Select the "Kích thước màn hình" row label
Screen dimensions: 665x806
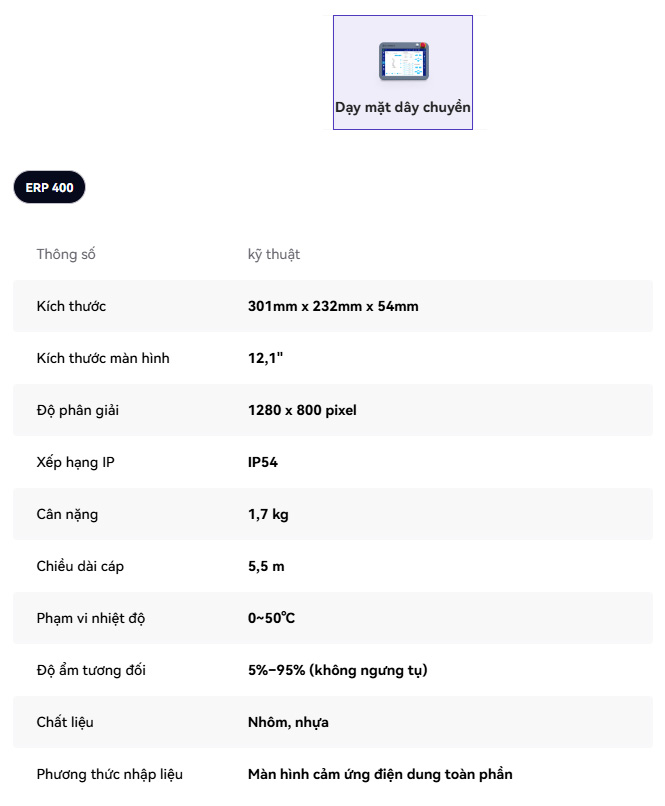click(103, 358)
